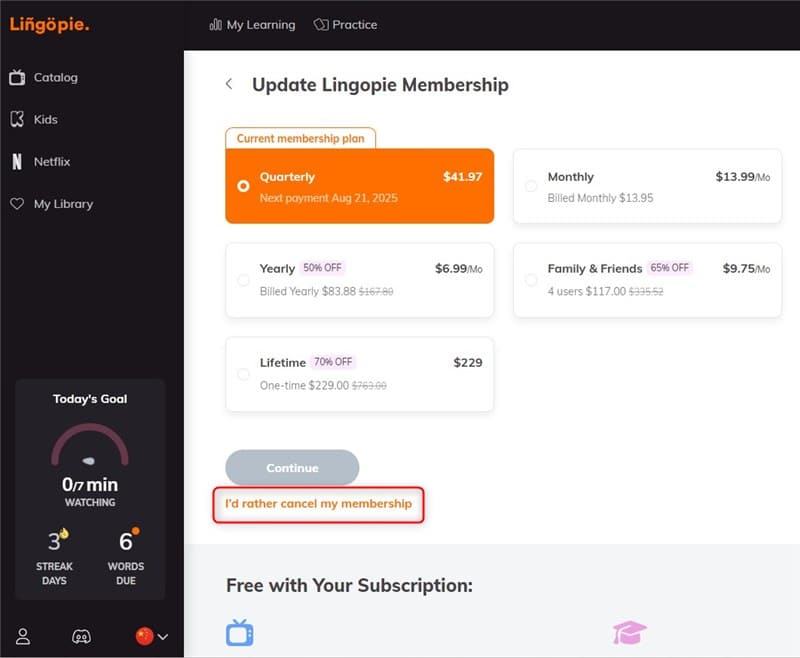
Task: Click I'd rather cancel my membership link
Action: click(318, 504)
